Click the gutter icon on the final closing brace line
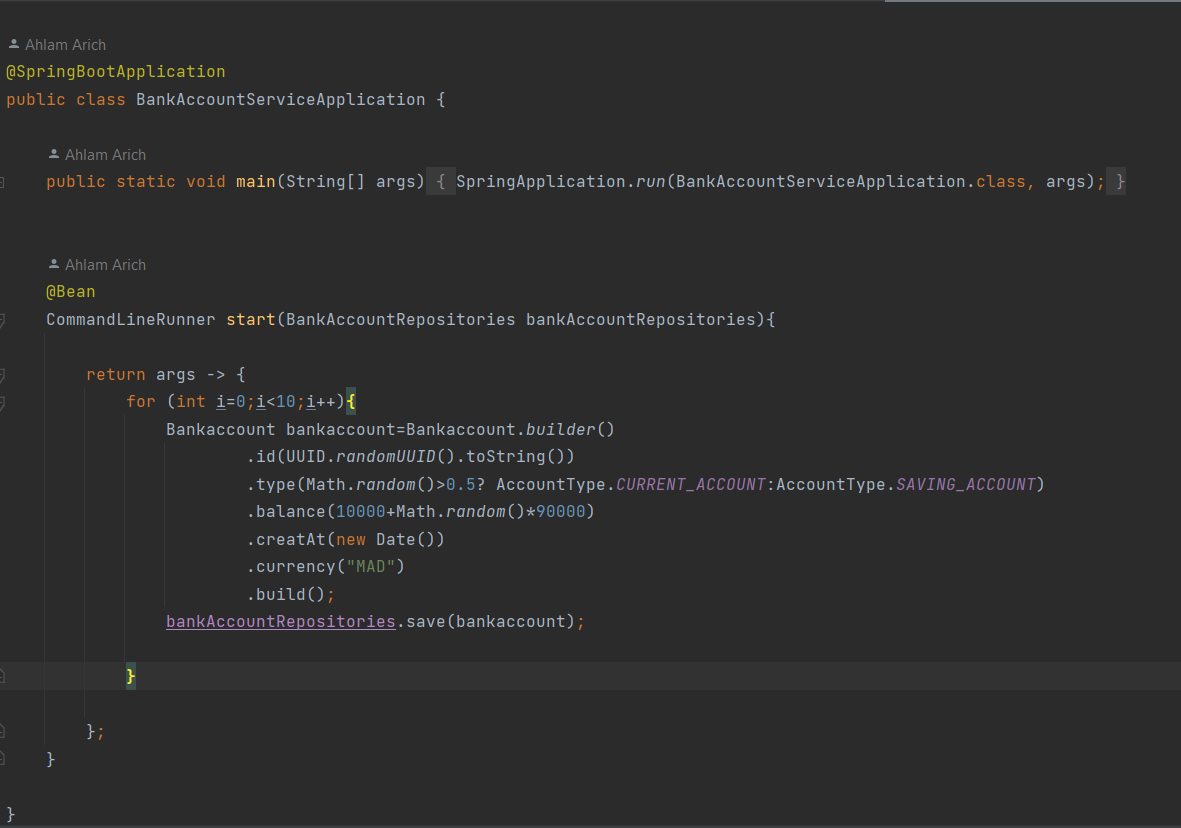The width and height of the screenshot is (1181, 828). click(x=5, y=759)
